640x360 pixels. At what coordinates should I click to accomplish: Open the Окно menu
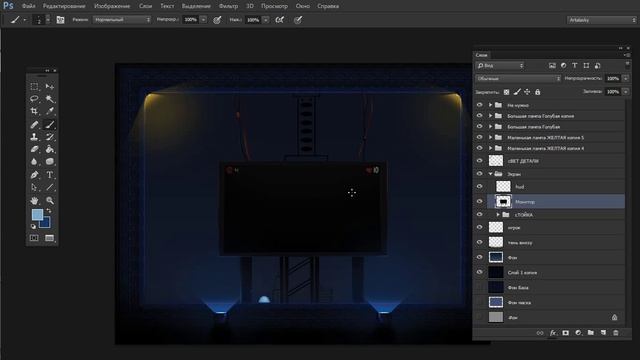click(302, 6)
